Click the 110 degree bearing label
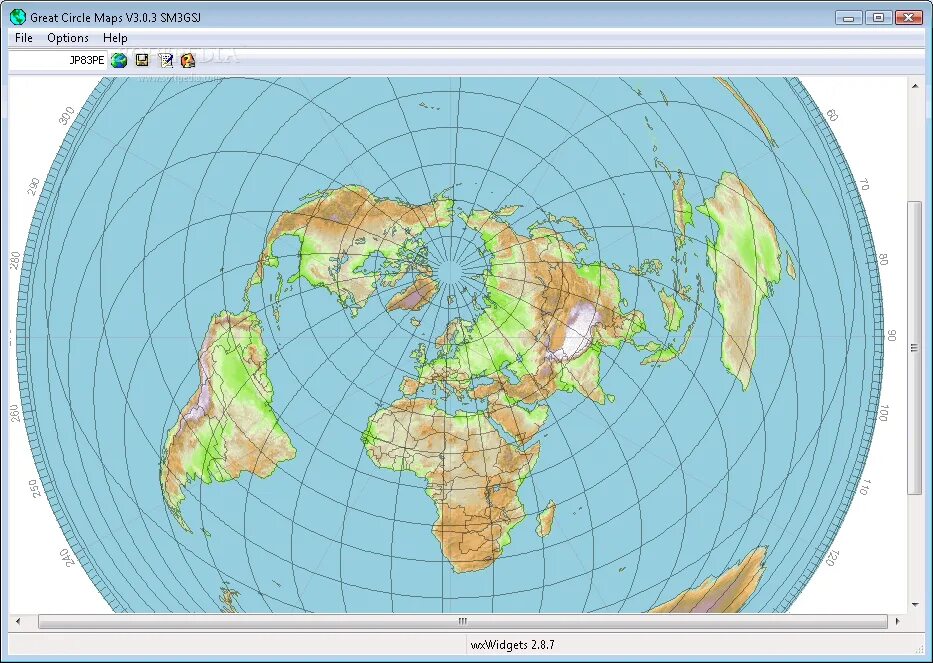The width and height of the screenshot is (933, 663). (864, 487)
